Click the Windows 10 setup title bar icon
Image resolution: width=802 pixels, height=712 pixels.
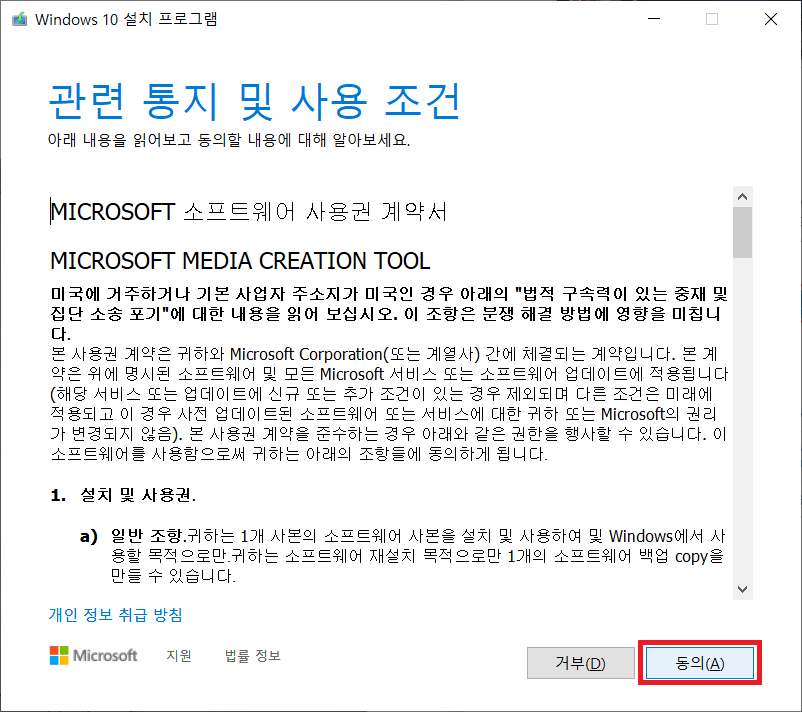coord(19,19)
